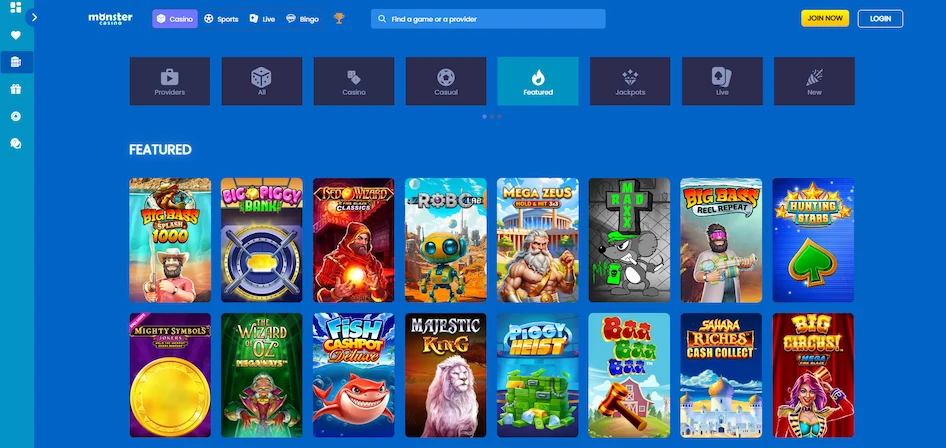Open Hunting Stars game

813,240
